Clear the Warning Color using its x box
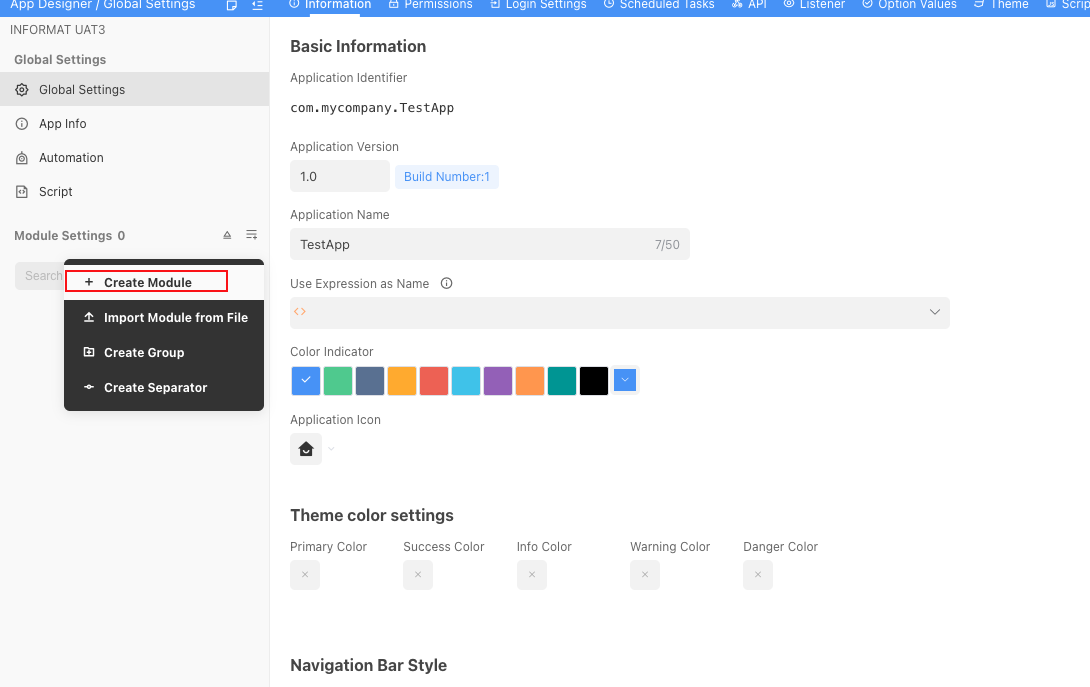The width and height of the screenshot is (1090, 687). pos(645,575)
